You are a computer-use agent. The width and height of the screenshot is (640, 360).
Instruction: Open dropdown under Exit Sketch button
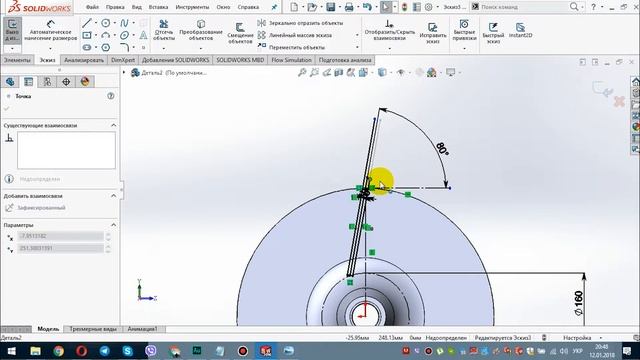point(12,49)
